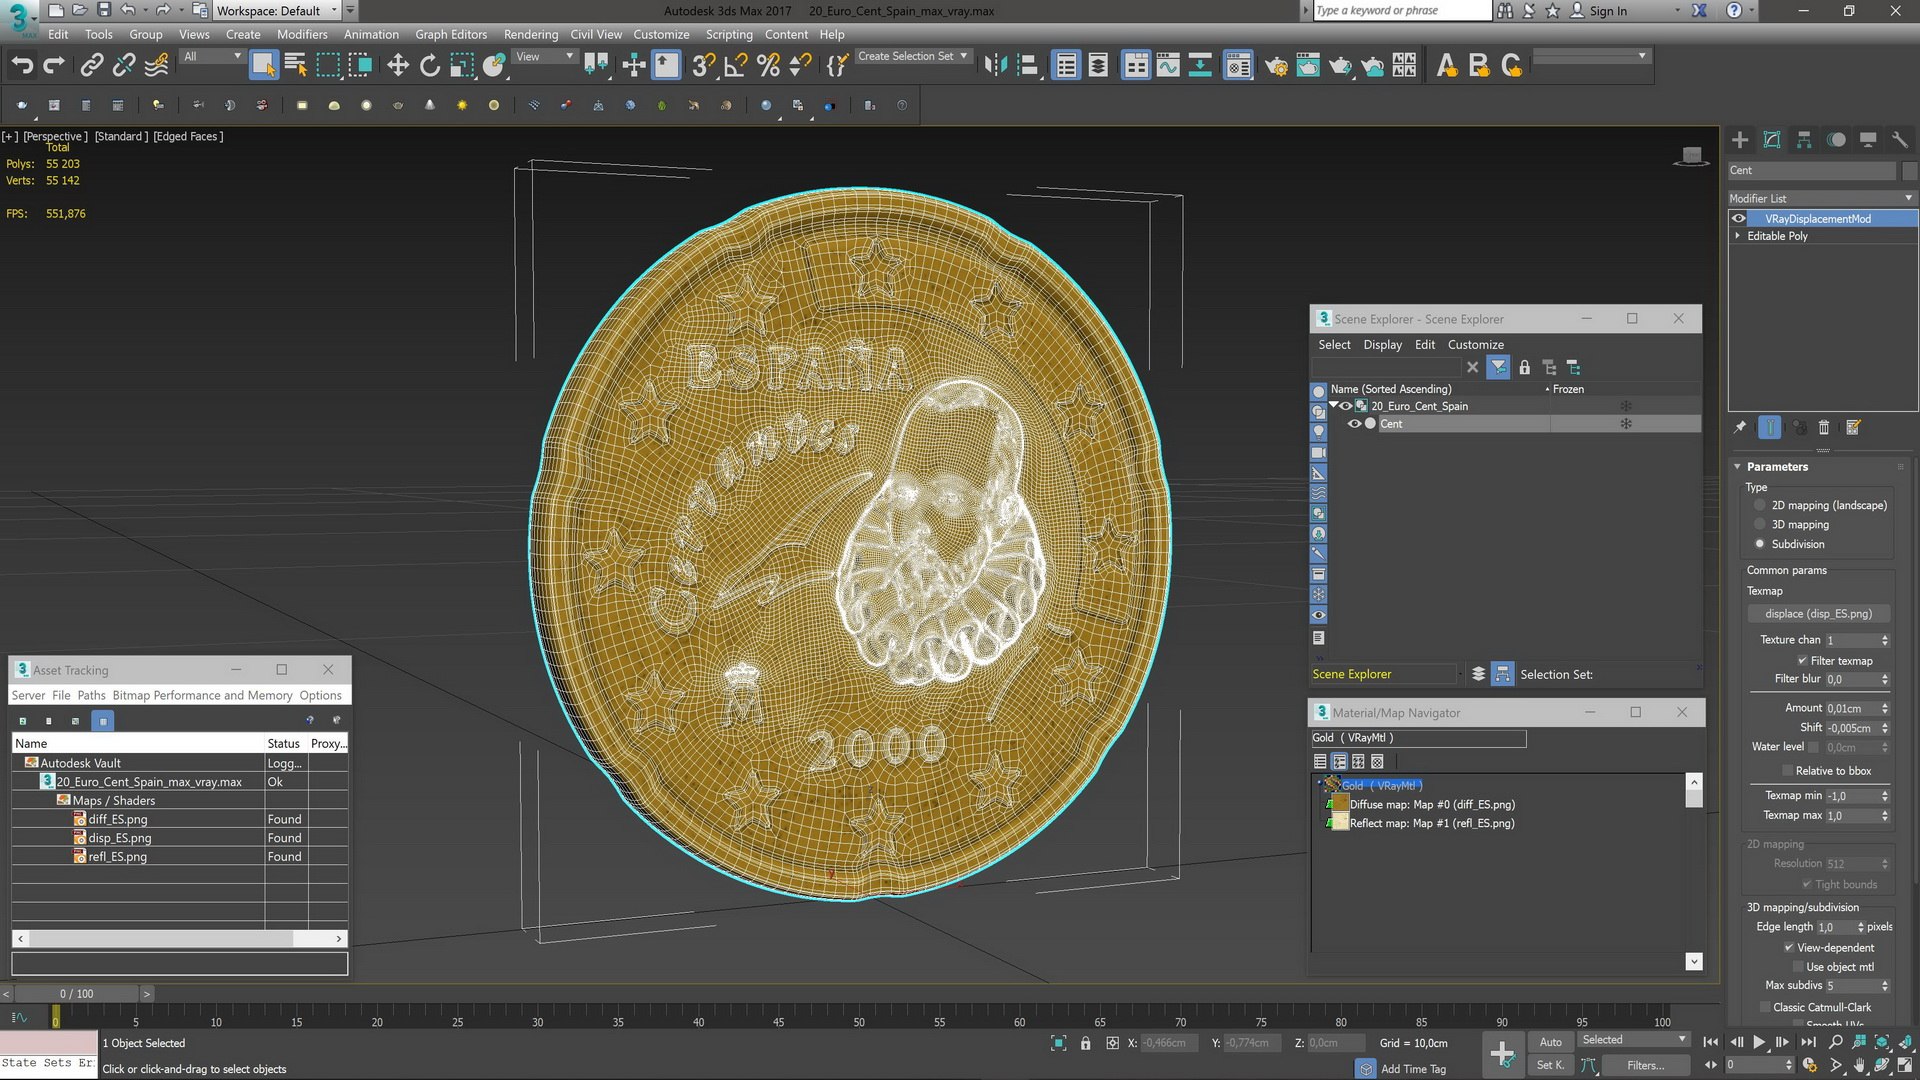The image size is (1920, 1080).
Task: Click Play Animation button
Action: point(1759,1042)
